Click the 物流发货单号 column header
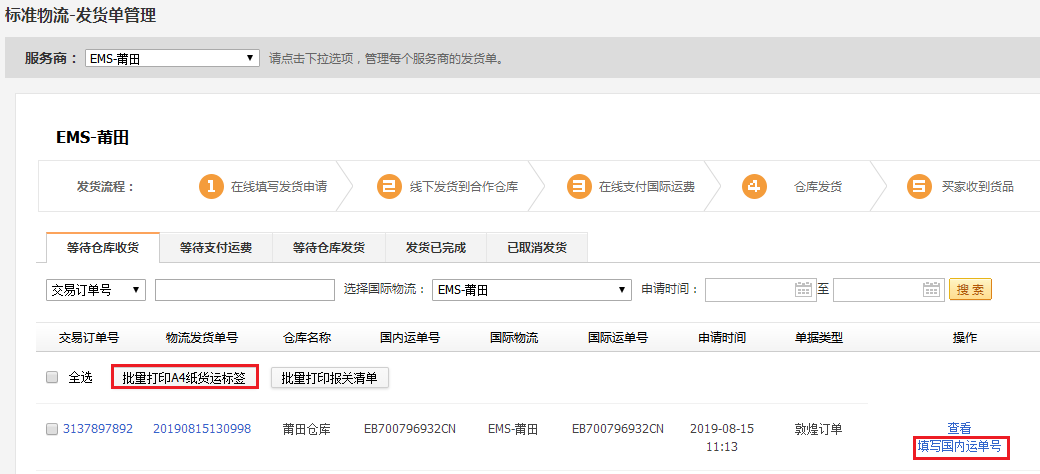 click(x=202, y=337)
